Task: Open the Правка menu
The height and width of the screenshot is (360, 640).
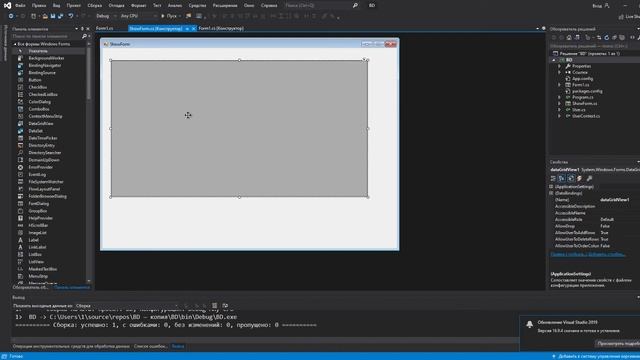Action: coord(39,6)
